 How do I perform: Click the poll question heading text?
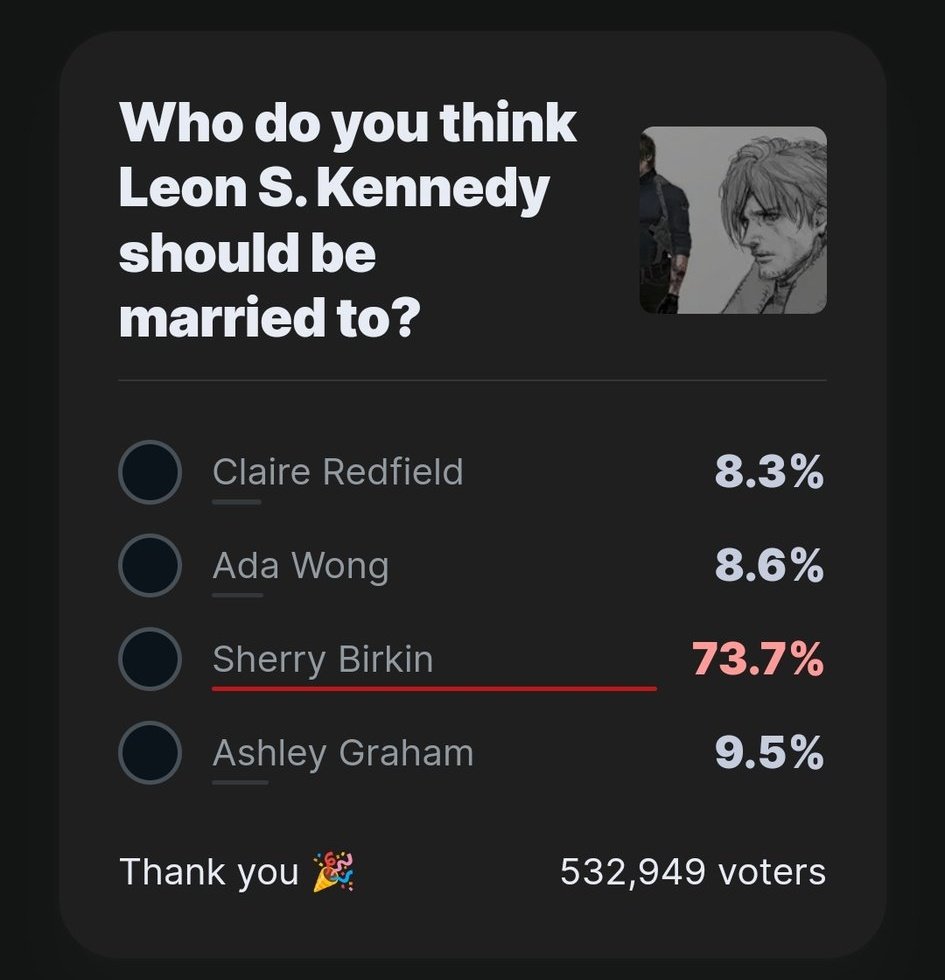[x=348, y=220]
